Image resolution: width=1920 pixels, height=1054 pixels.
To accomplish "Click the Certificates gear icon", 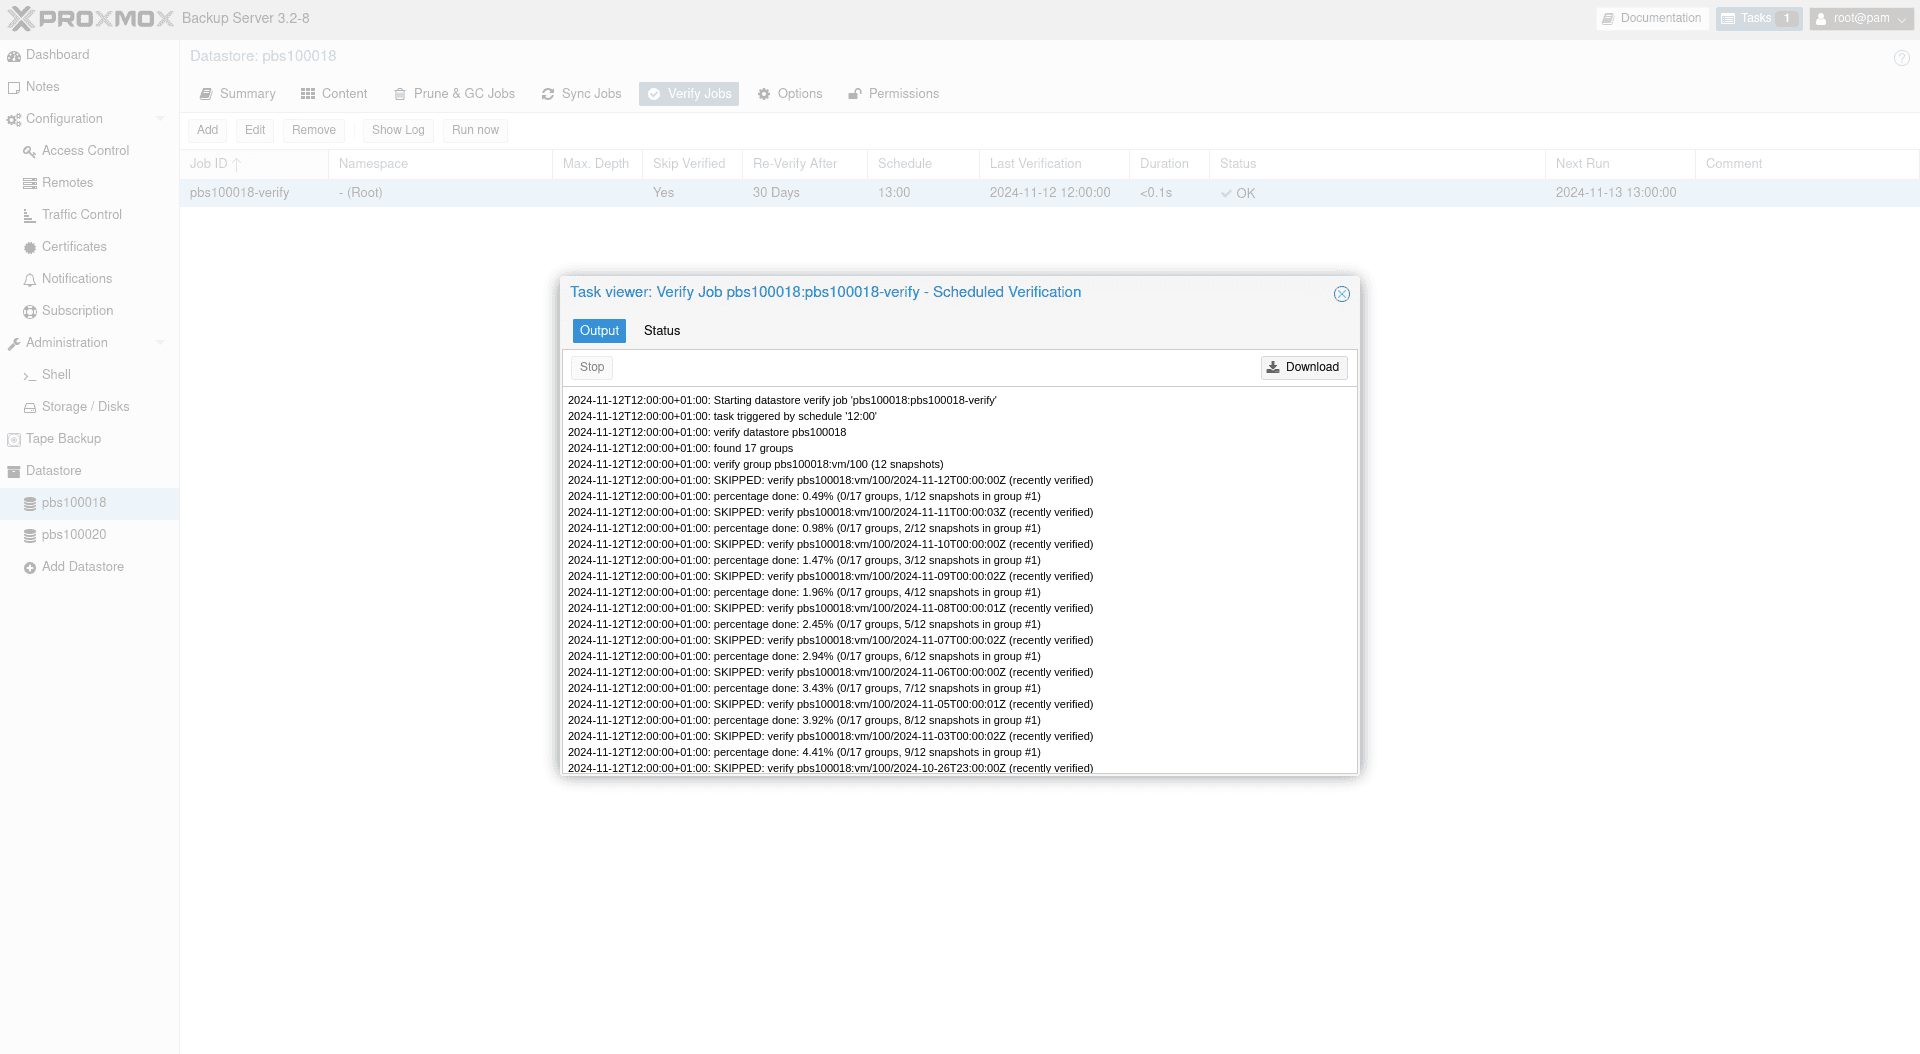I will [30, 248].
